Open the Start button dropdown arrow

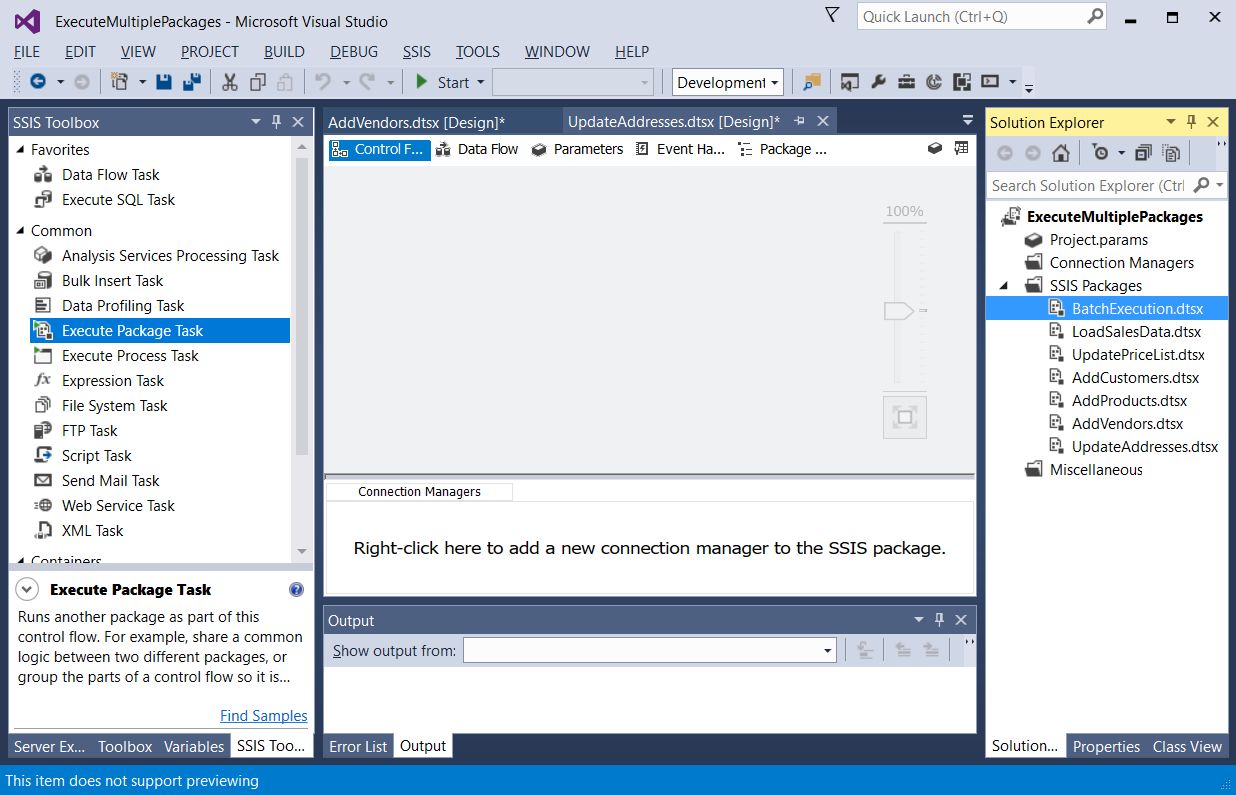click(480, 82)
